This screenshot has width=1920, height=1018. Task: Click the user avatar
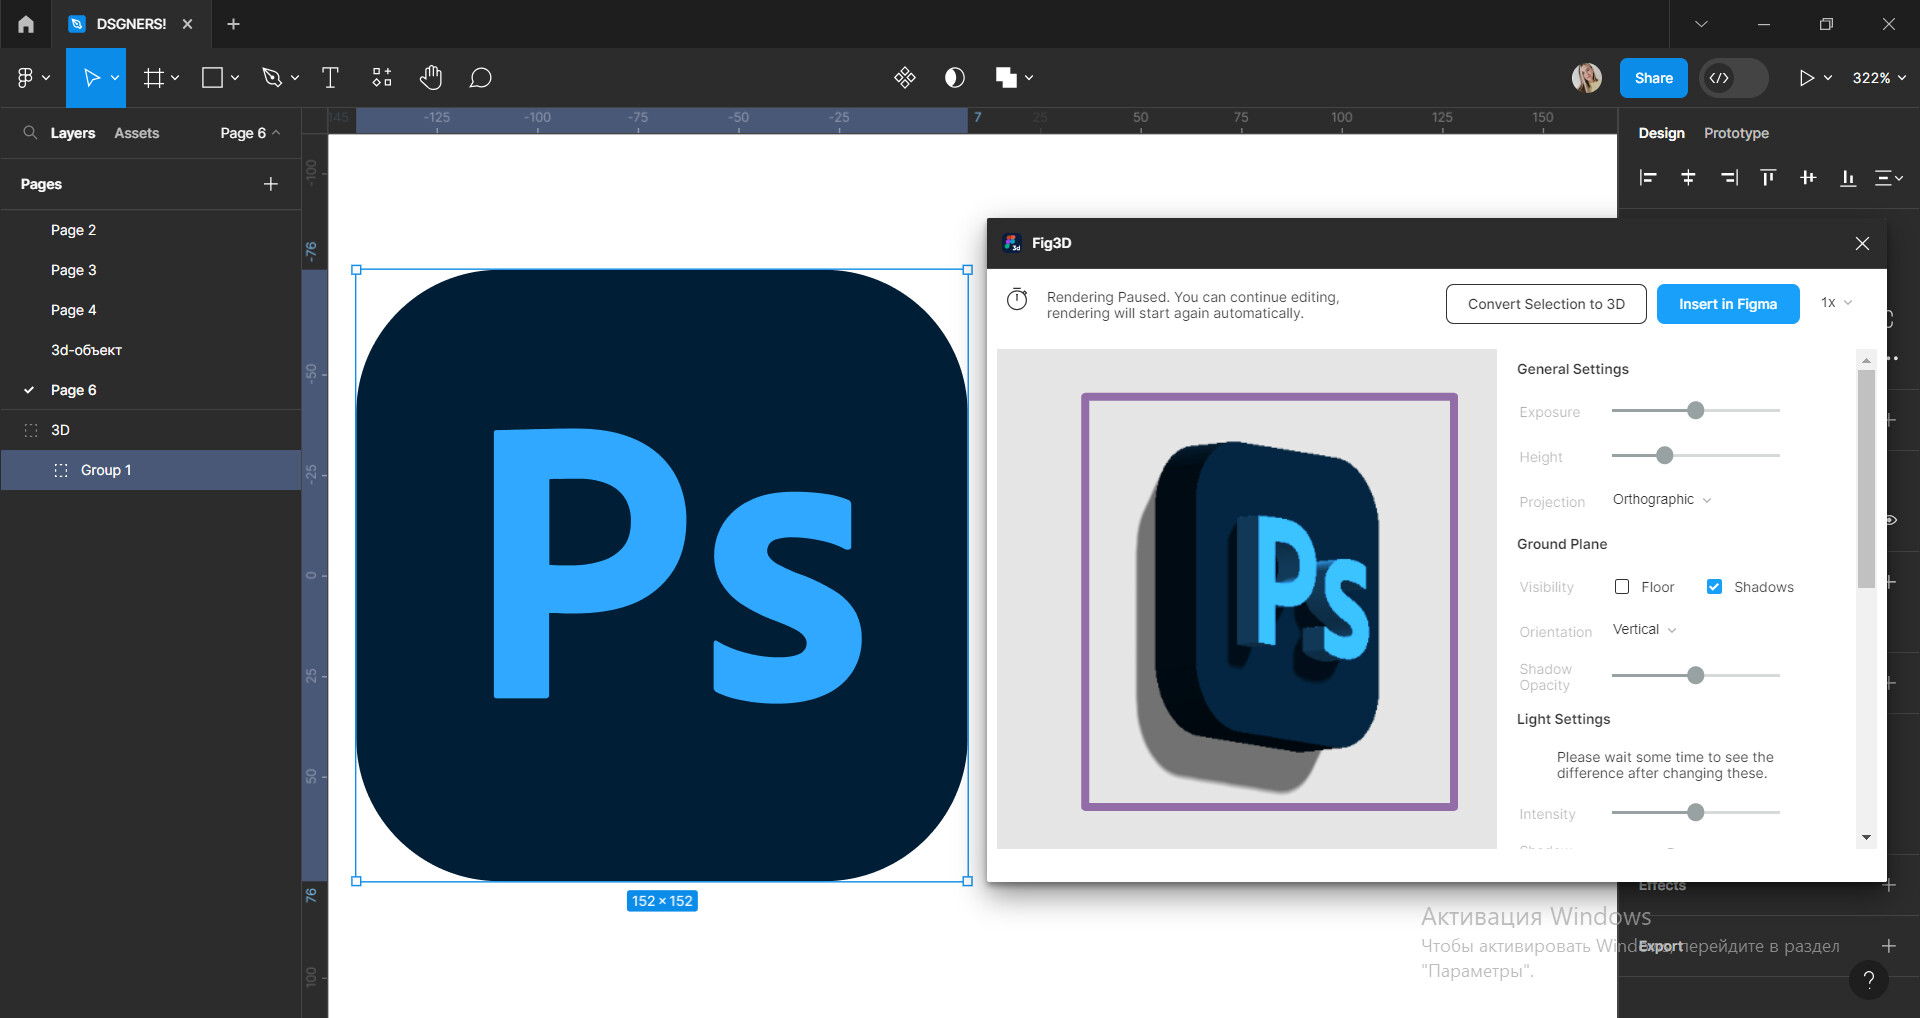pos(1587,78)
